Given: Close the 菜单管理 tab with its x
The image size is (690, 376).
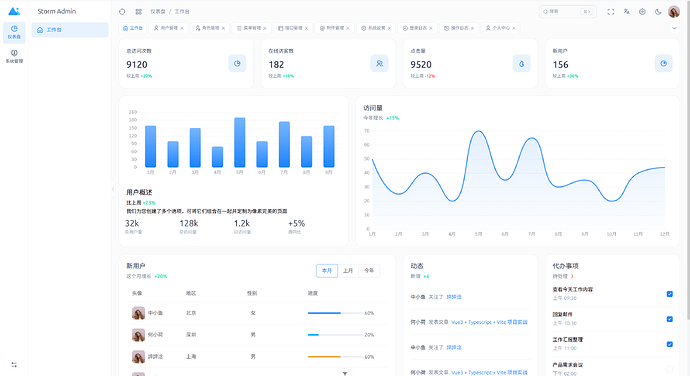Looking at the screenshot, I should 265,28.
